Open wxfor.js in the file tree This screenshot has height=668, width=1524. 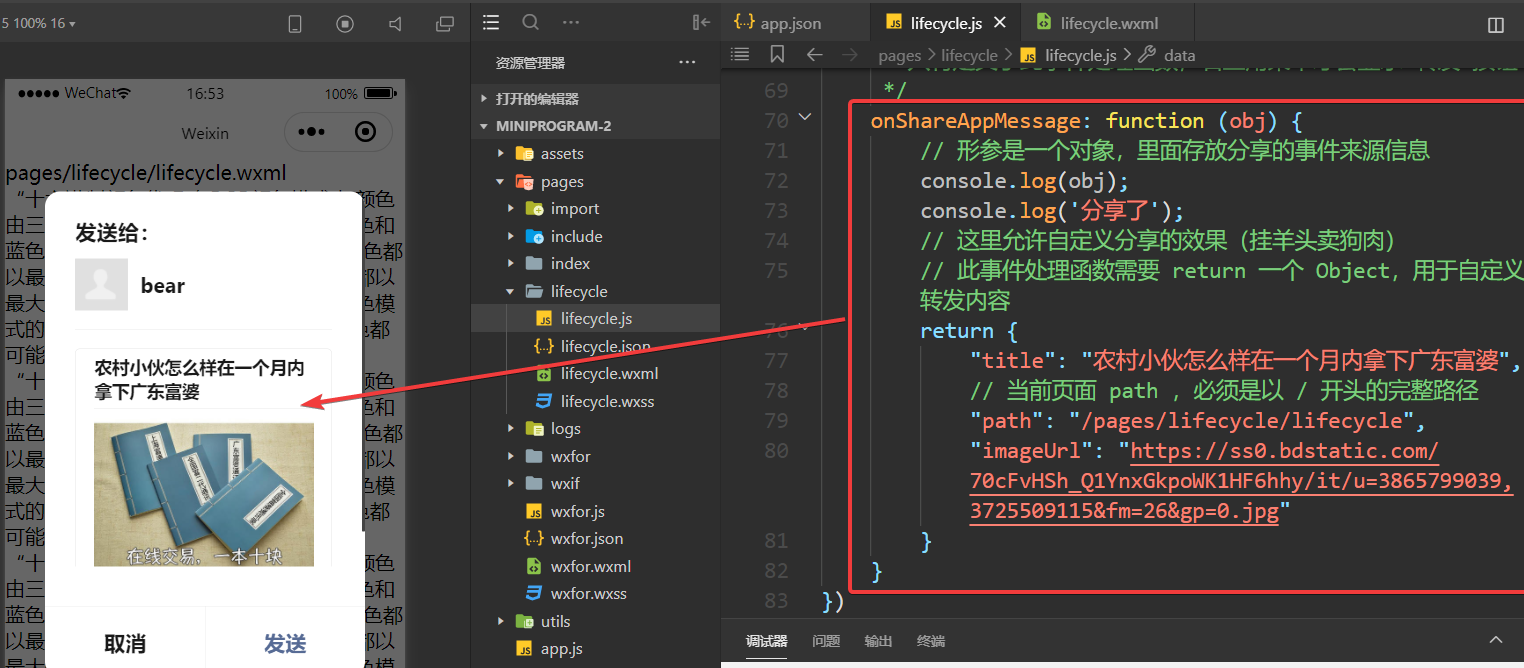pyautogui.click(x=596, y=512)
